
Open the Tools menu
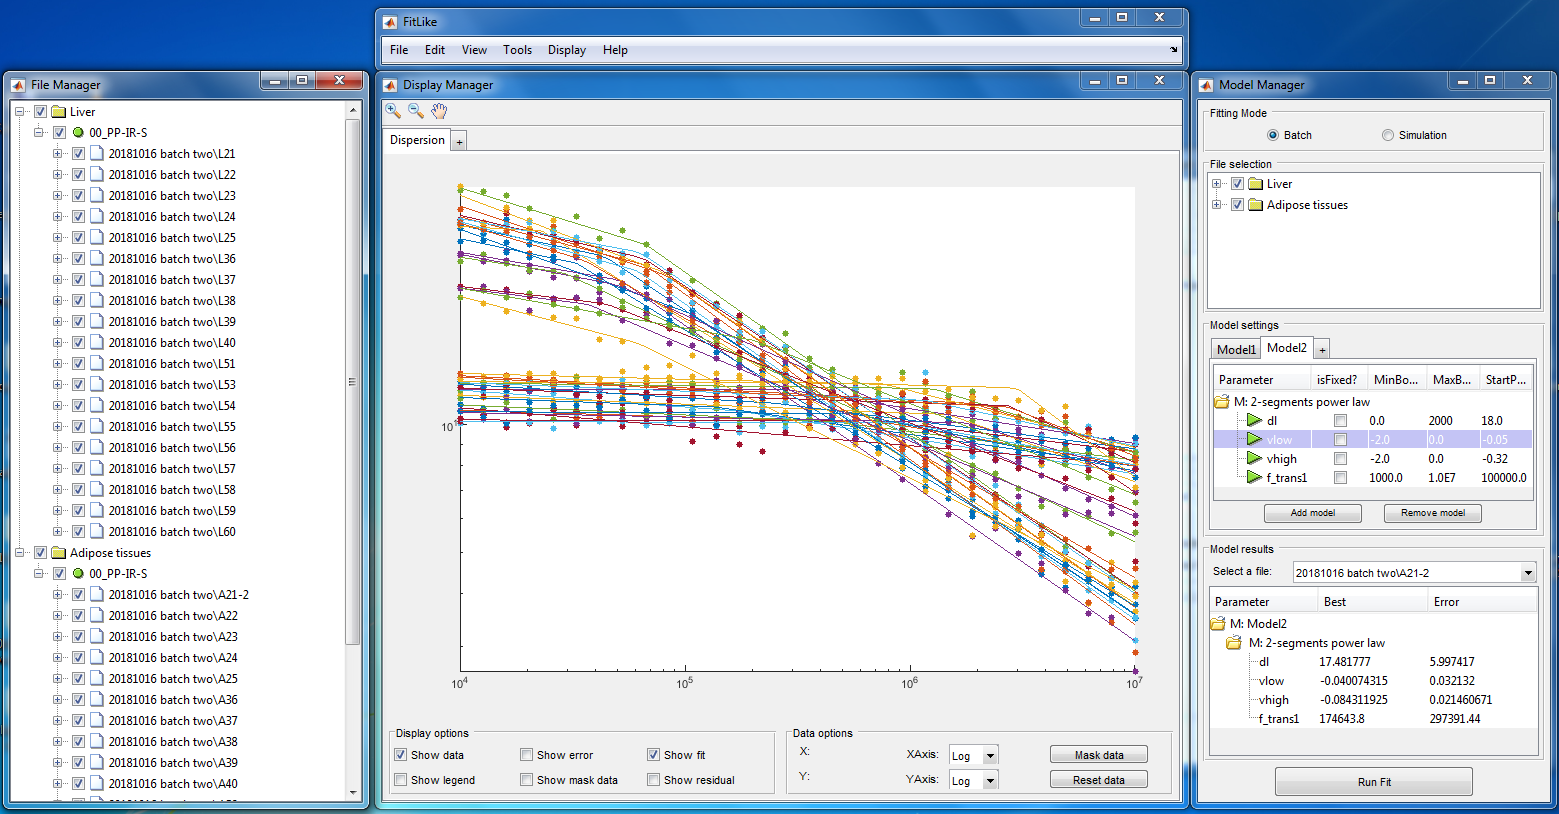click(517, 50)
